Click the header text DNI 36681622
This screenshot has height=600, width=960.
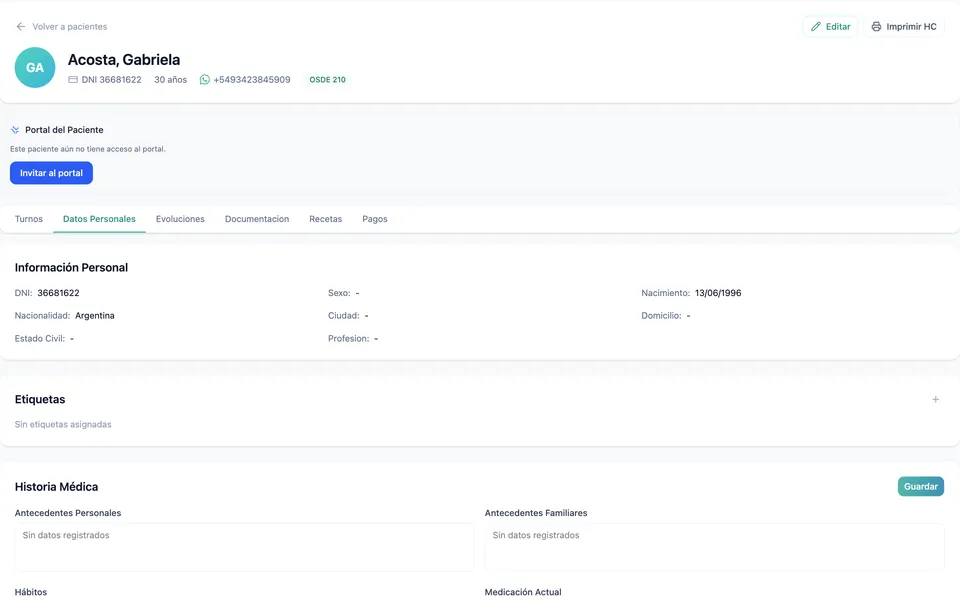(111, 80)
